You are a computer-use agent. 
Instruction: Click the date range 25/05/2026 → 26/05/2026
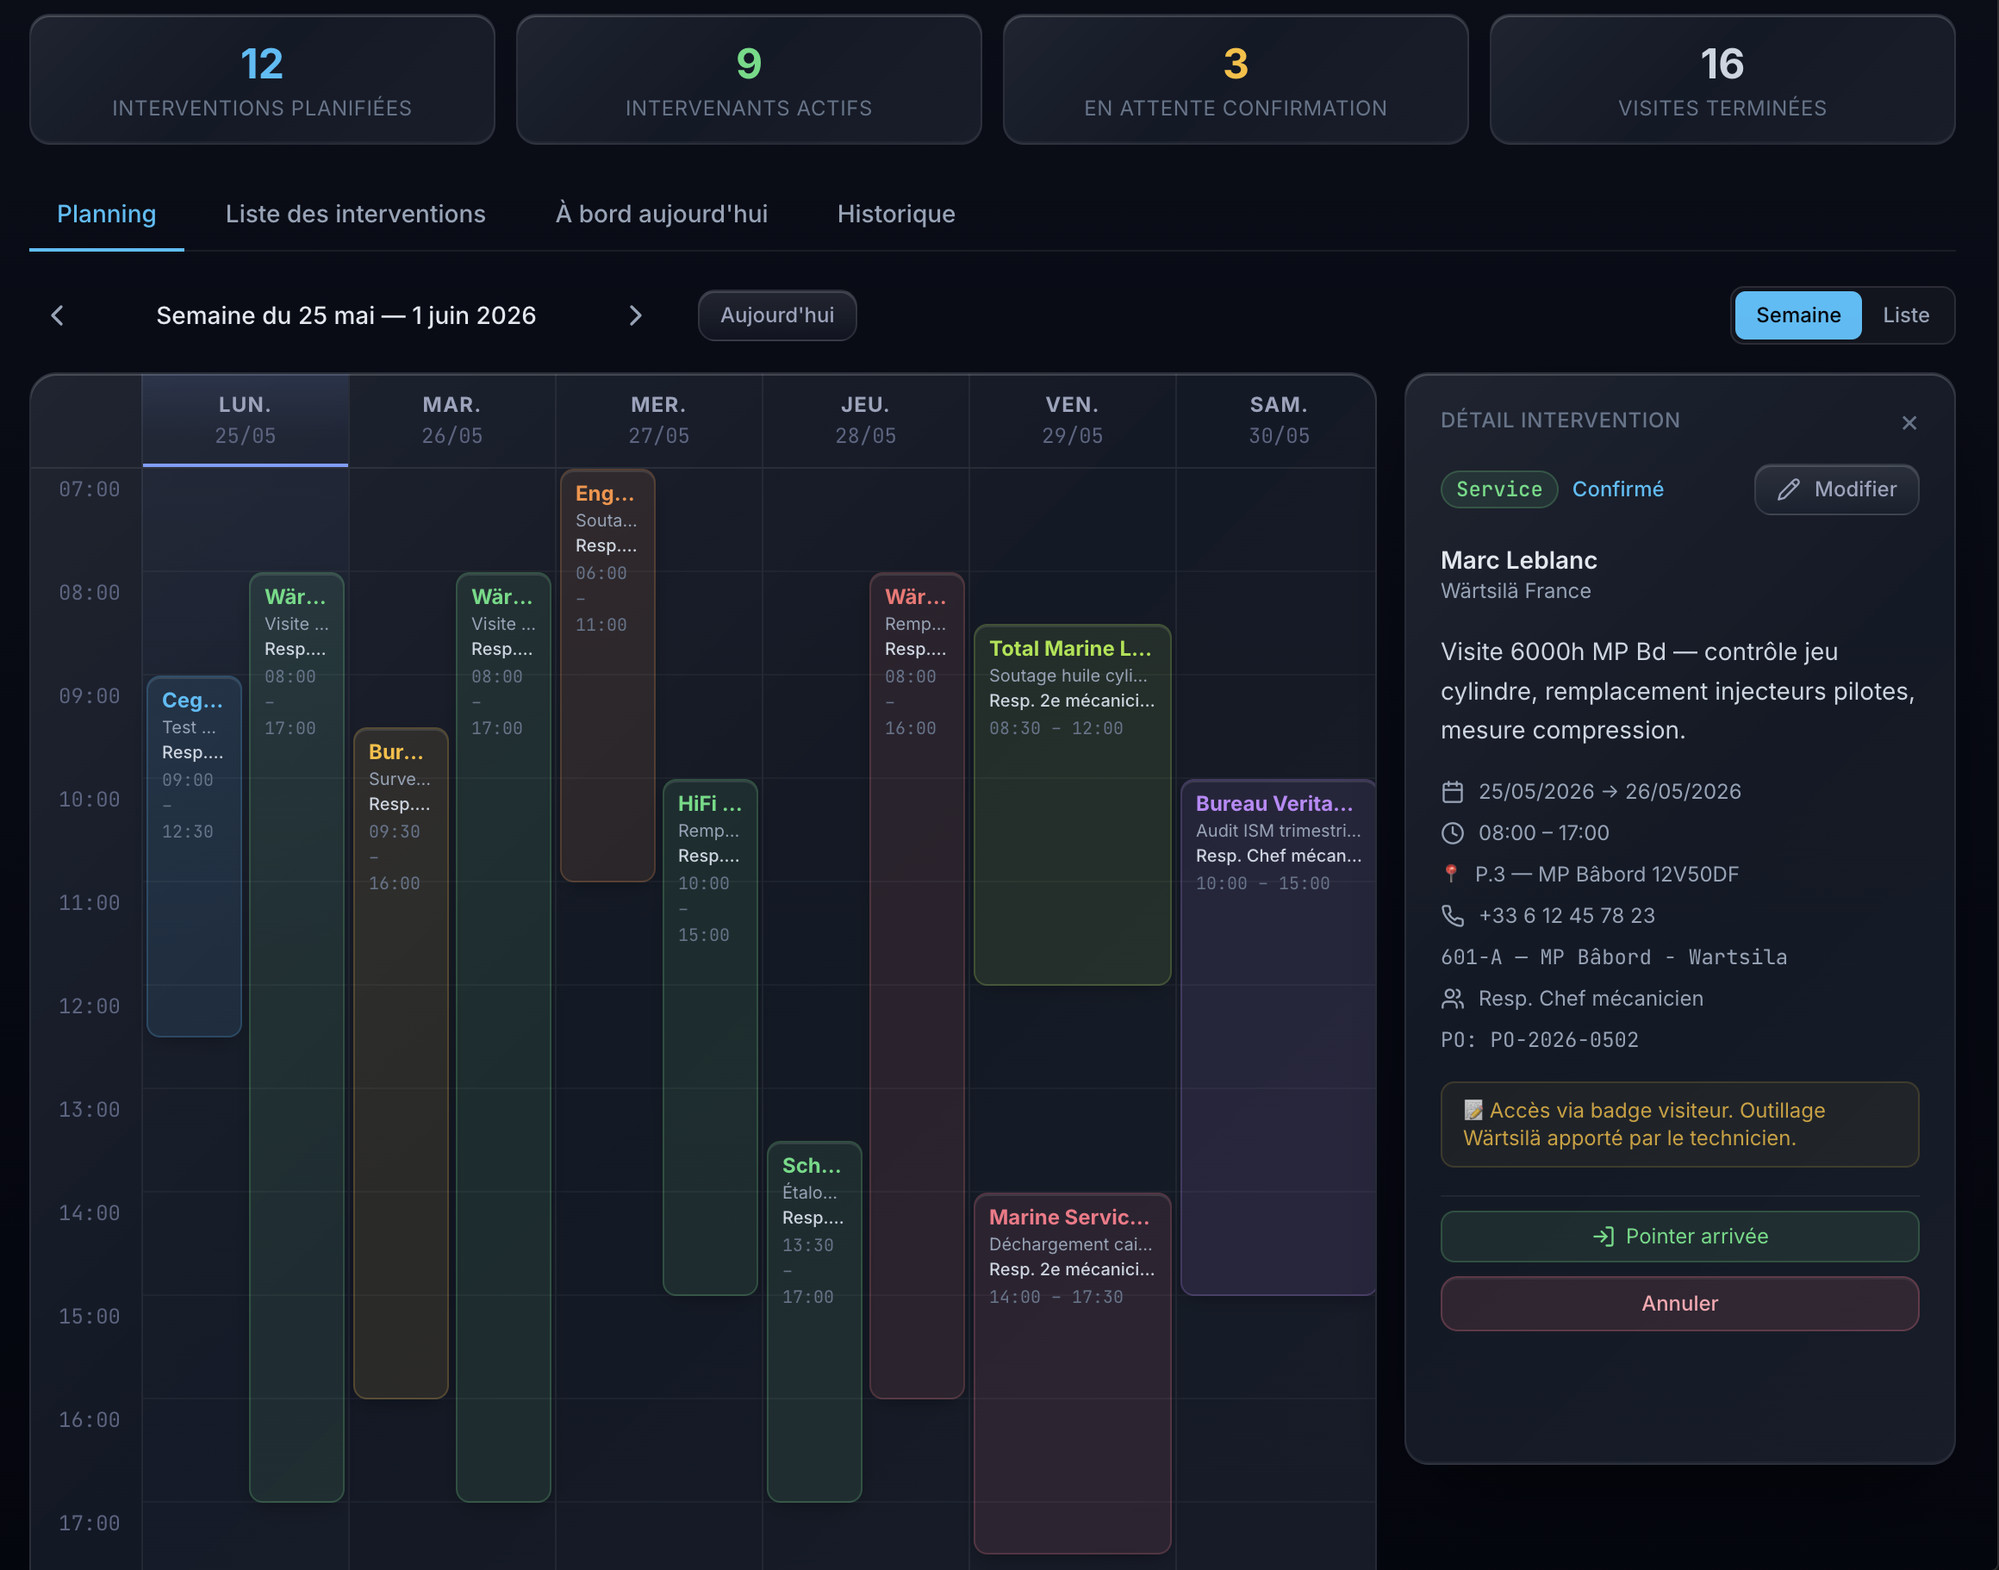[1609, 792]
